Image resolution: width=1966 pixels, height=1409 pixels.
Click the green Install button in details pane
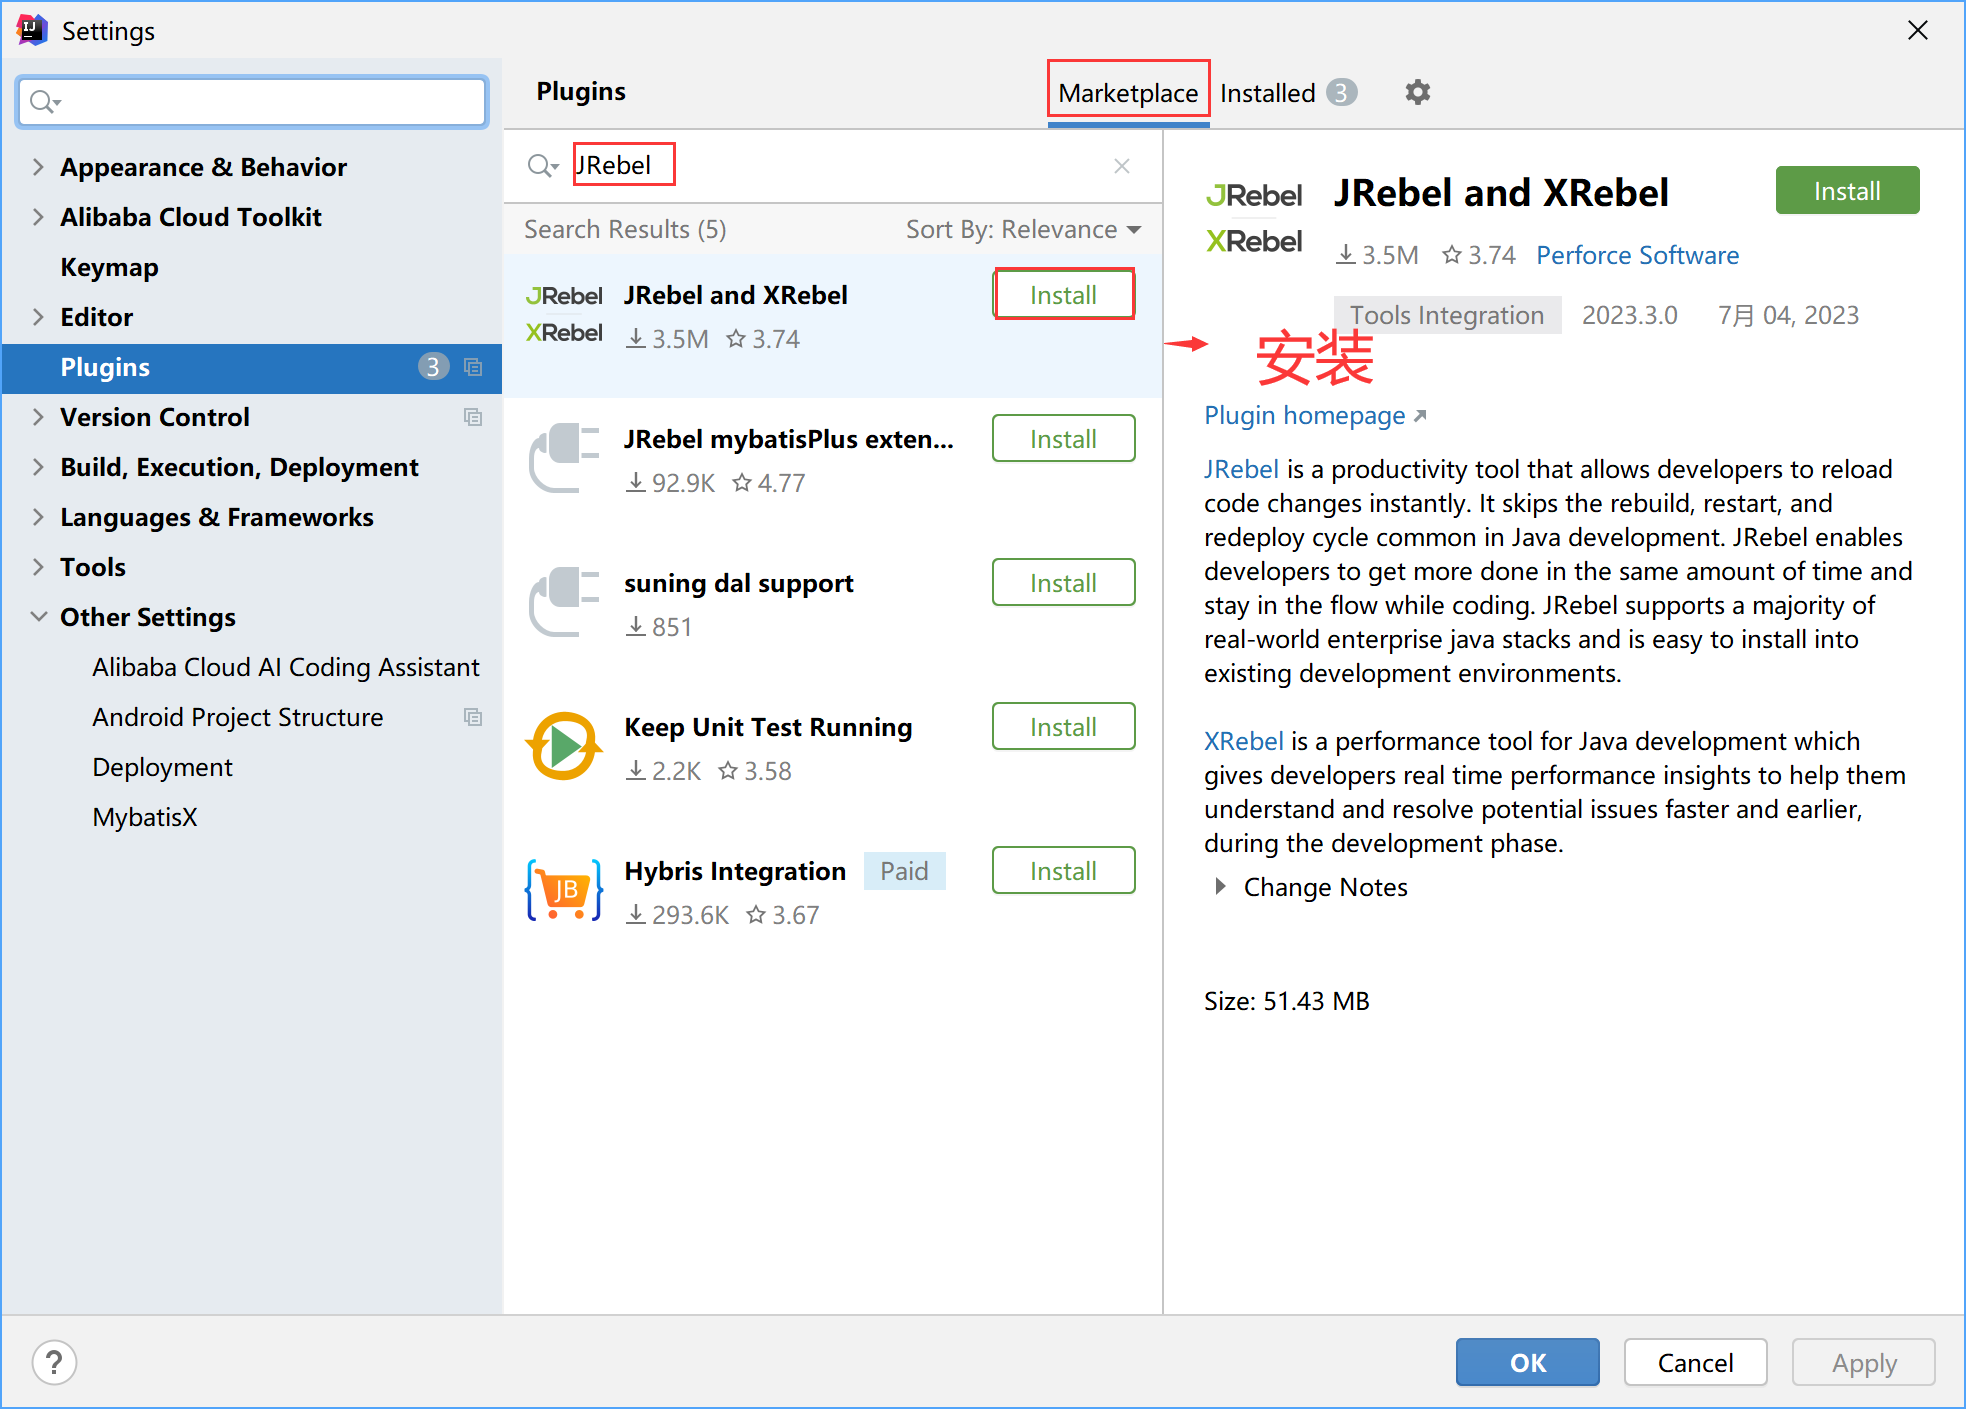(x=1847, y=191)
